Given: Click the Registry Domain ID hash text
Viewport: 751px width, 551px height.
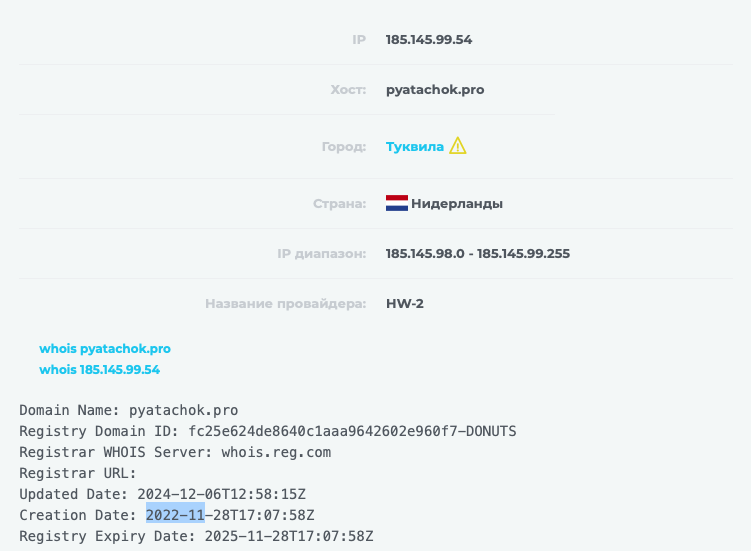Looking at the screenshot, I should tap(352, 431).
